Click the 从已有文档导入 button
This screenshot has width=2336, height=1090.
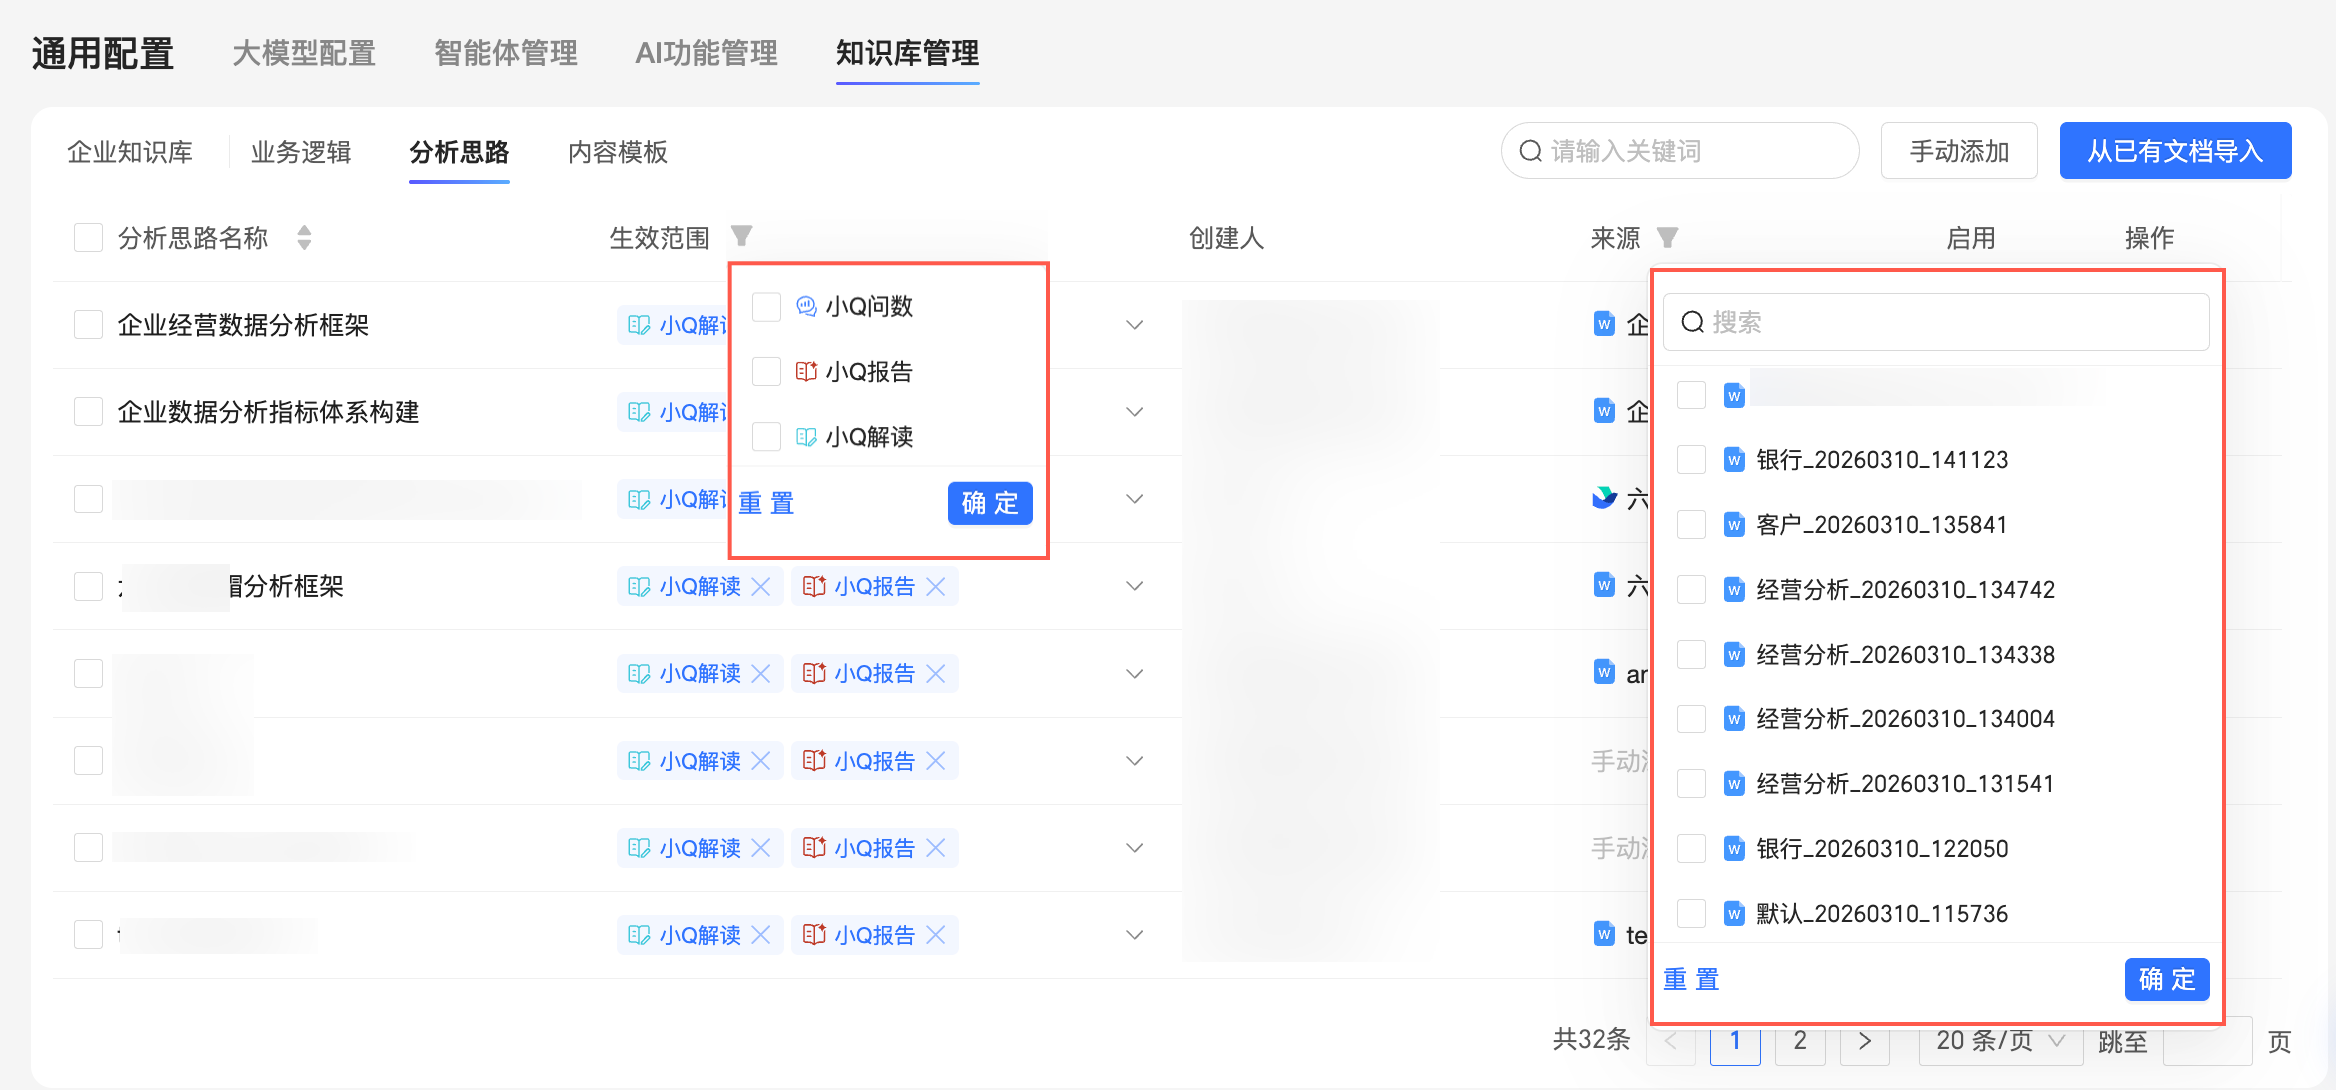click(x=2175, y=151)
